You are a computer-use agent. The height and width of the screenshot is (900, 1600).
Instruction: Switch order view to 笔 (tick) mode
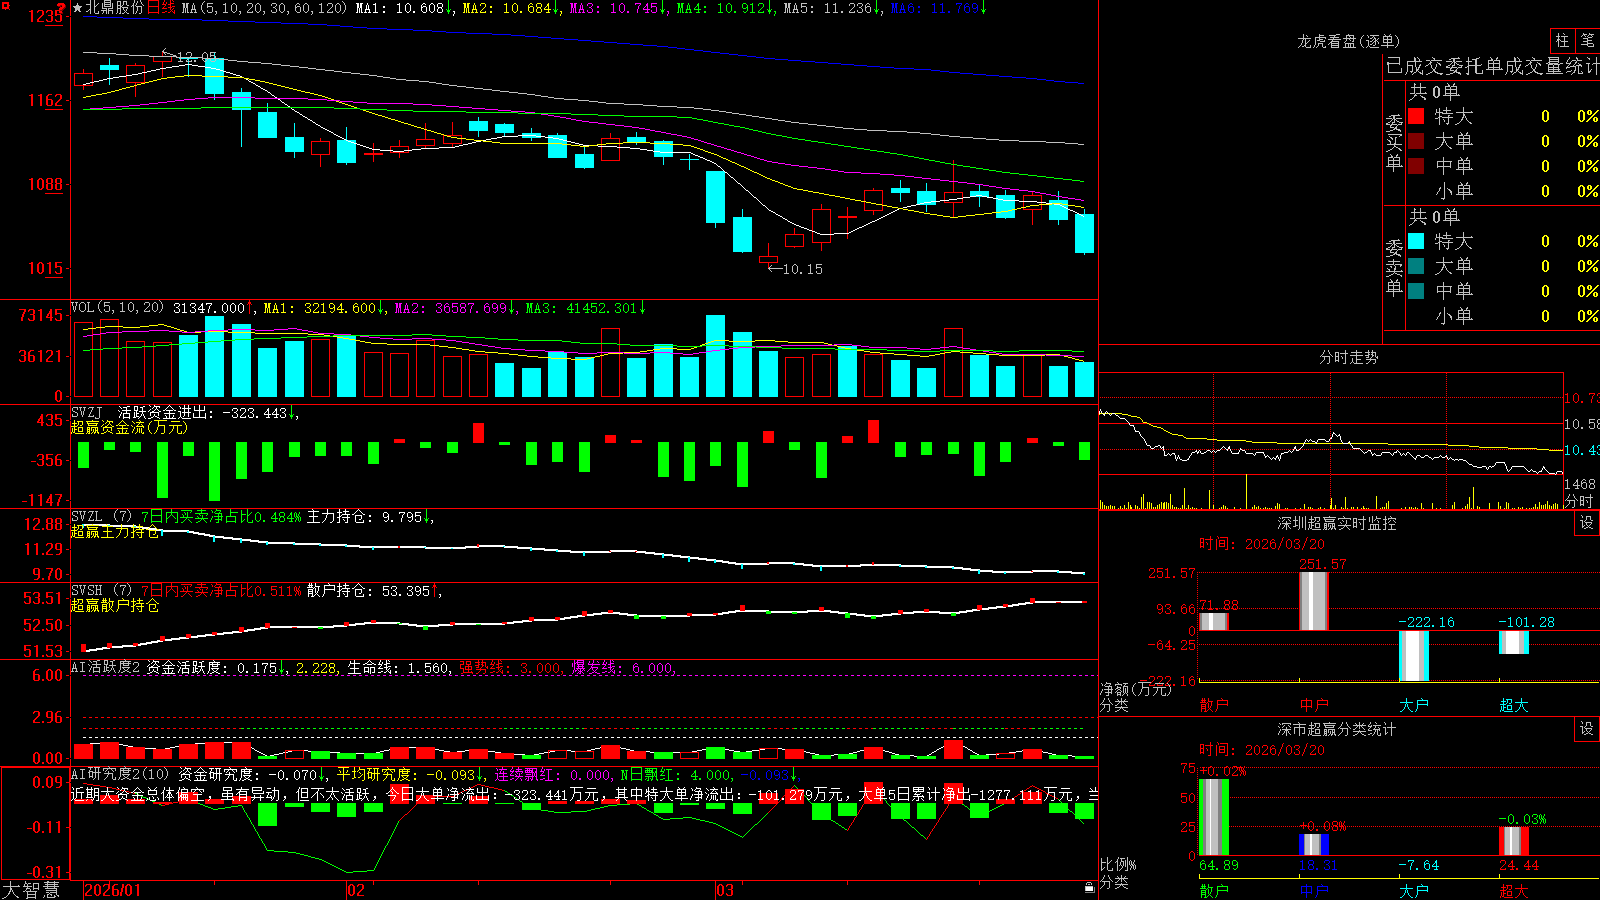(1587, 41)
